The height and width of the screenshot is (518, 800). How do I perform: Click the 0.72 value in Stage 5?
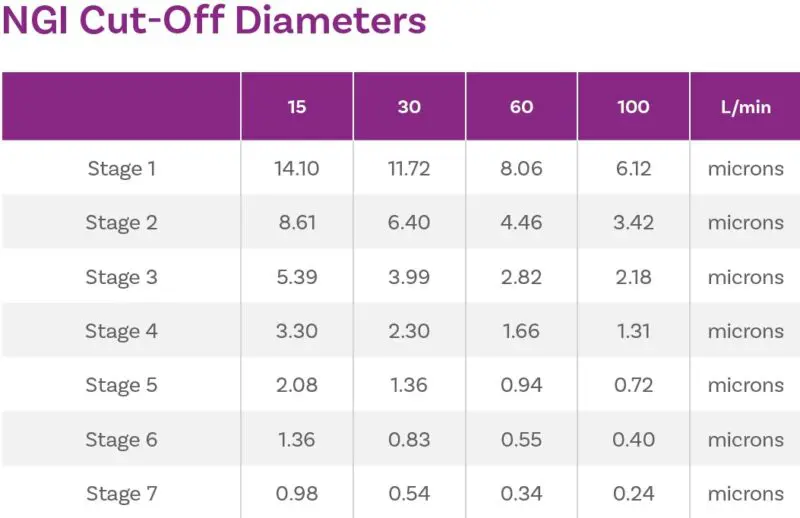pyautogui.click(x=633, y=385)
